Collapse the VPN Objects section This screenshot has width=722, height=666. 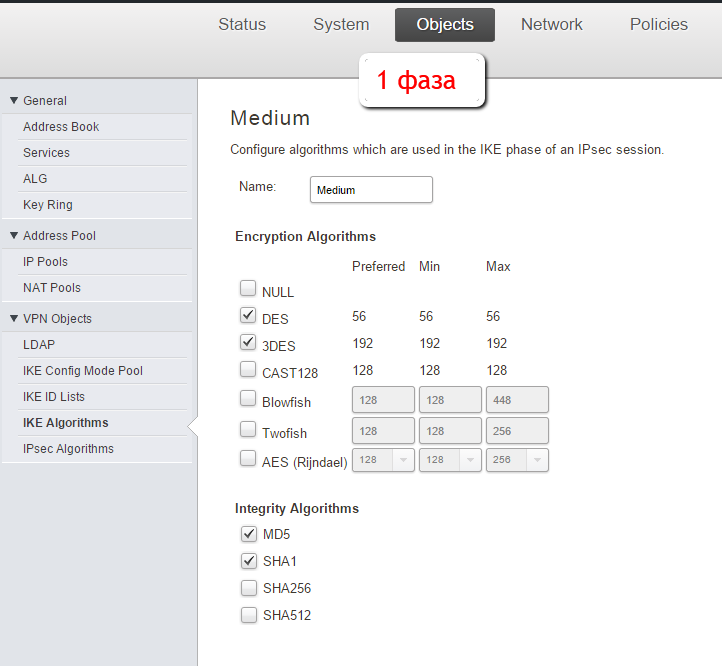pyautogui.click(x=14, y=319)
